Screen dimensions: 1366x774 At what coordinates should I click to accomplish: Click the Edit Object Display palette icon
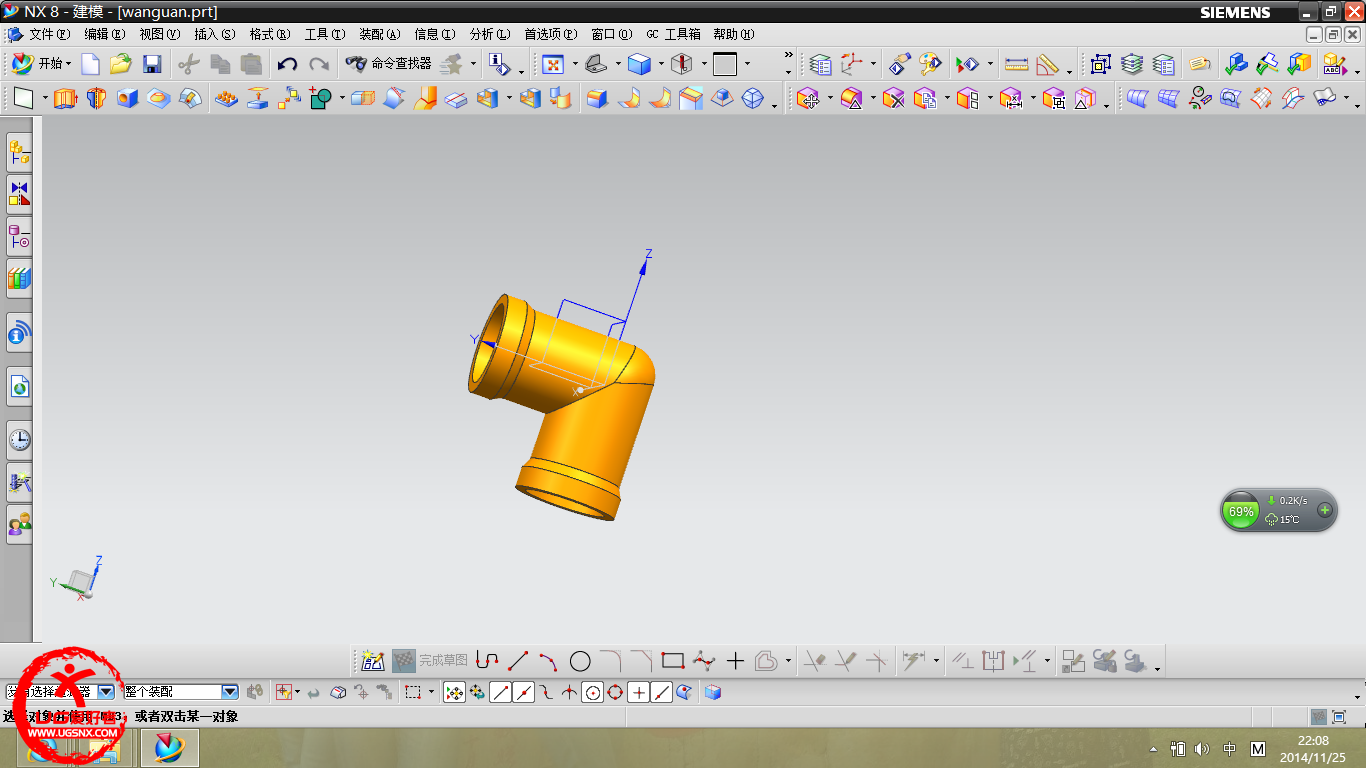(931, 65)
